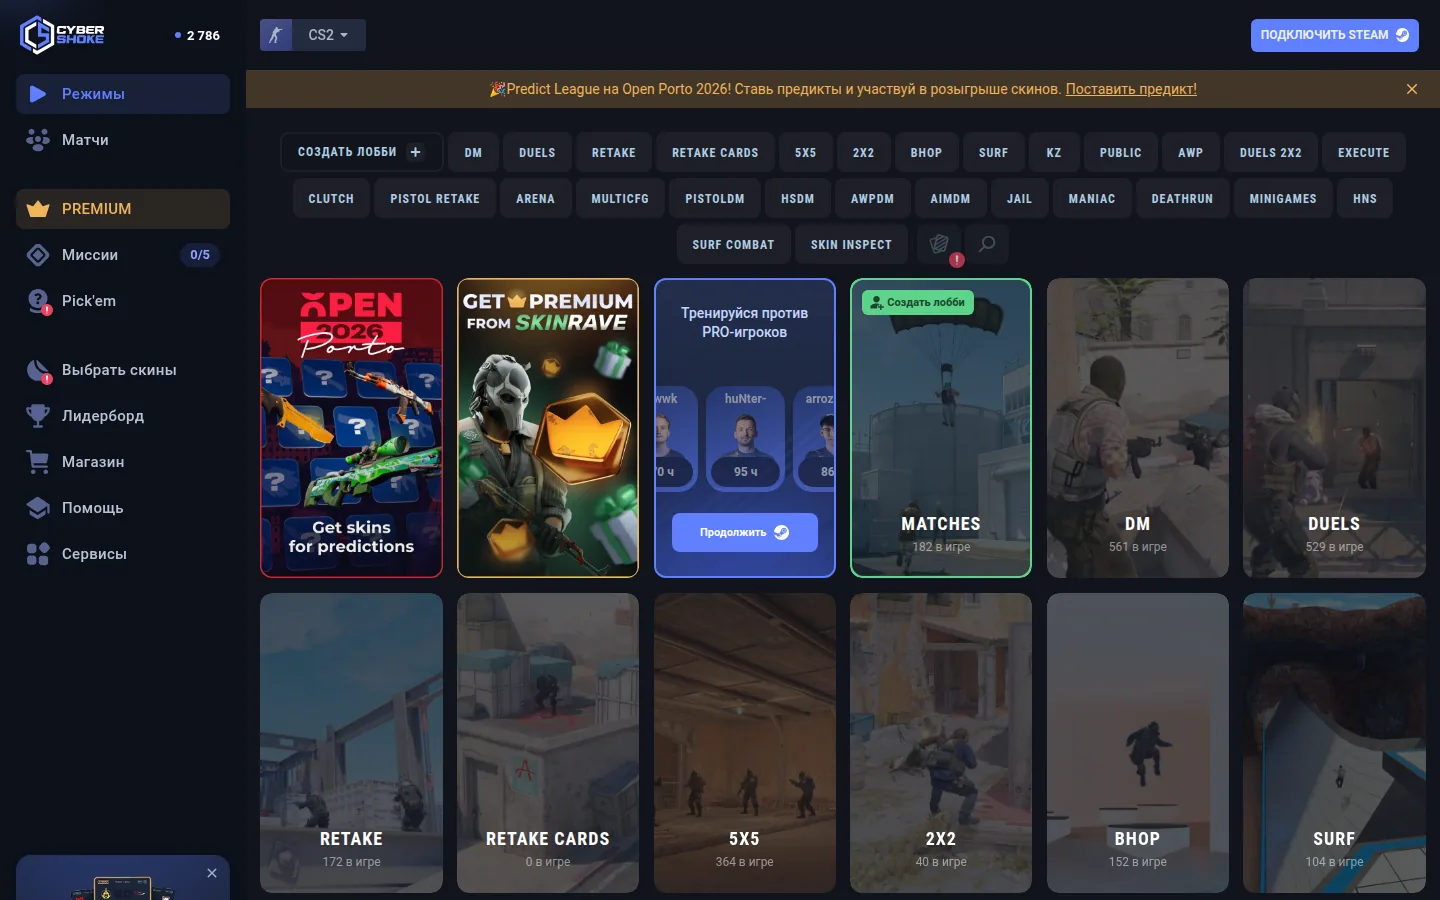Click the CS2 player silhouette icon
This screenshot has width=1440, height=900.
[x=276, y=35]
